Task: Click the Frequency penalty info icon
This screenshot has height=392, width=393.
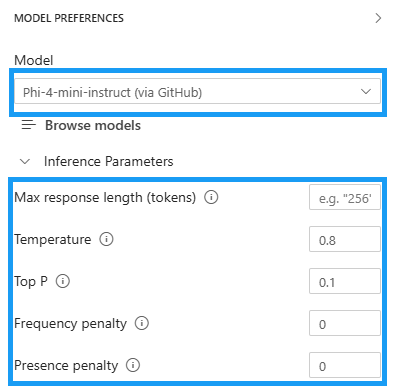Action: click(142, 323)
